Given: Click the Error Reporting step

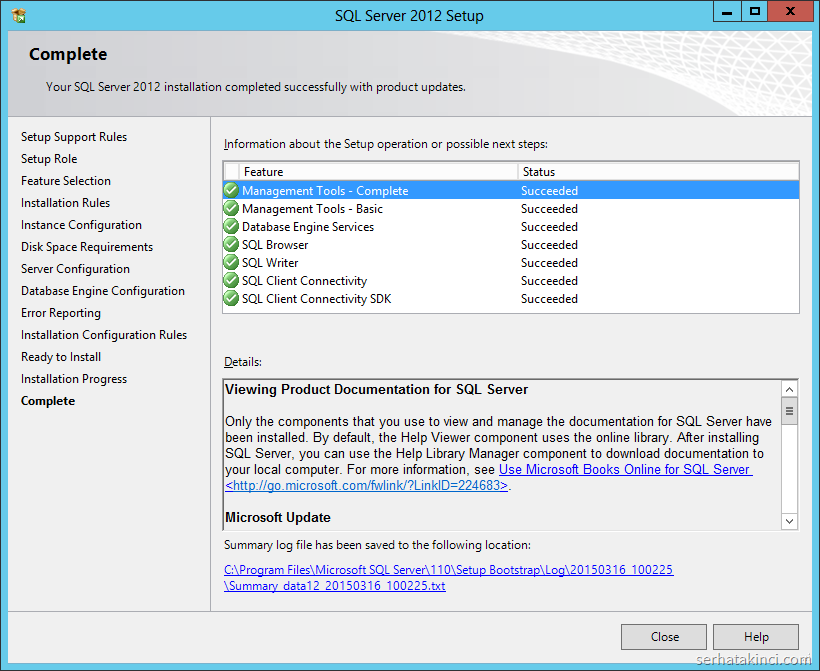Looking at the screenshot, I should [61, 312].
